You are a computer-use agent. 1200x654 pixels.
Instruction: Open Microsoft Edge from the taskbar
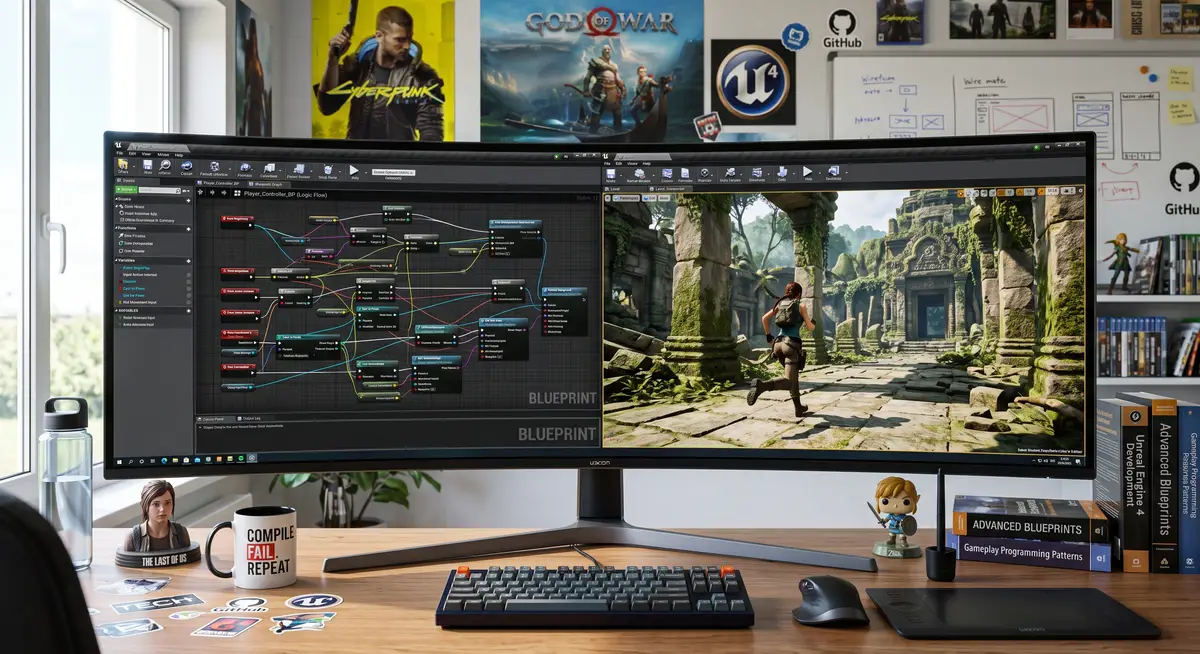coord(164,460)
